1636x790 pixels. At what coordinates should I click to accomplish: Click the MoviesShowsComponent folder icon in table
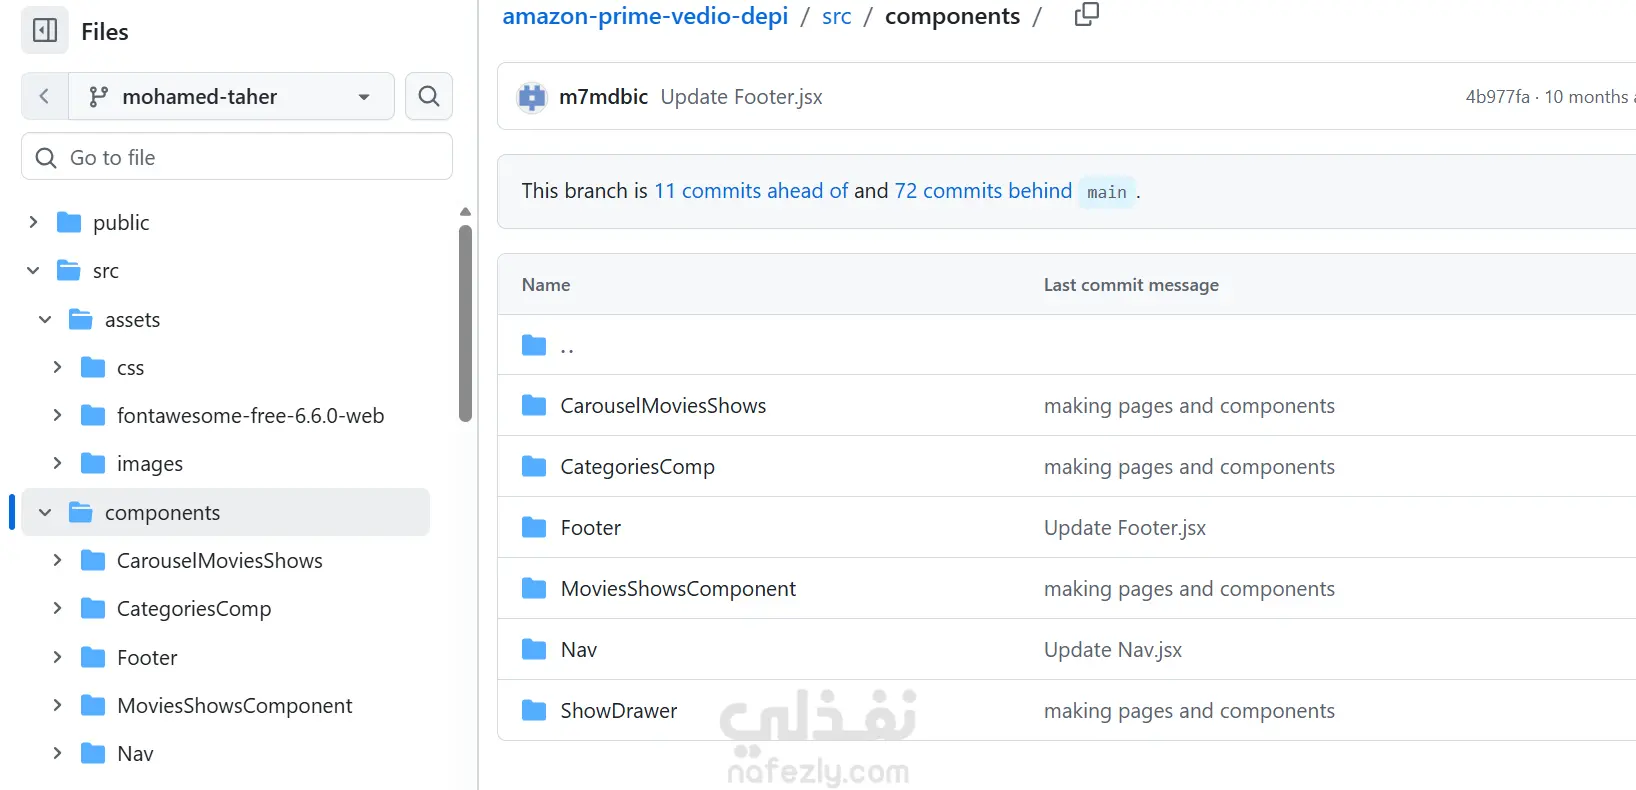534,589
